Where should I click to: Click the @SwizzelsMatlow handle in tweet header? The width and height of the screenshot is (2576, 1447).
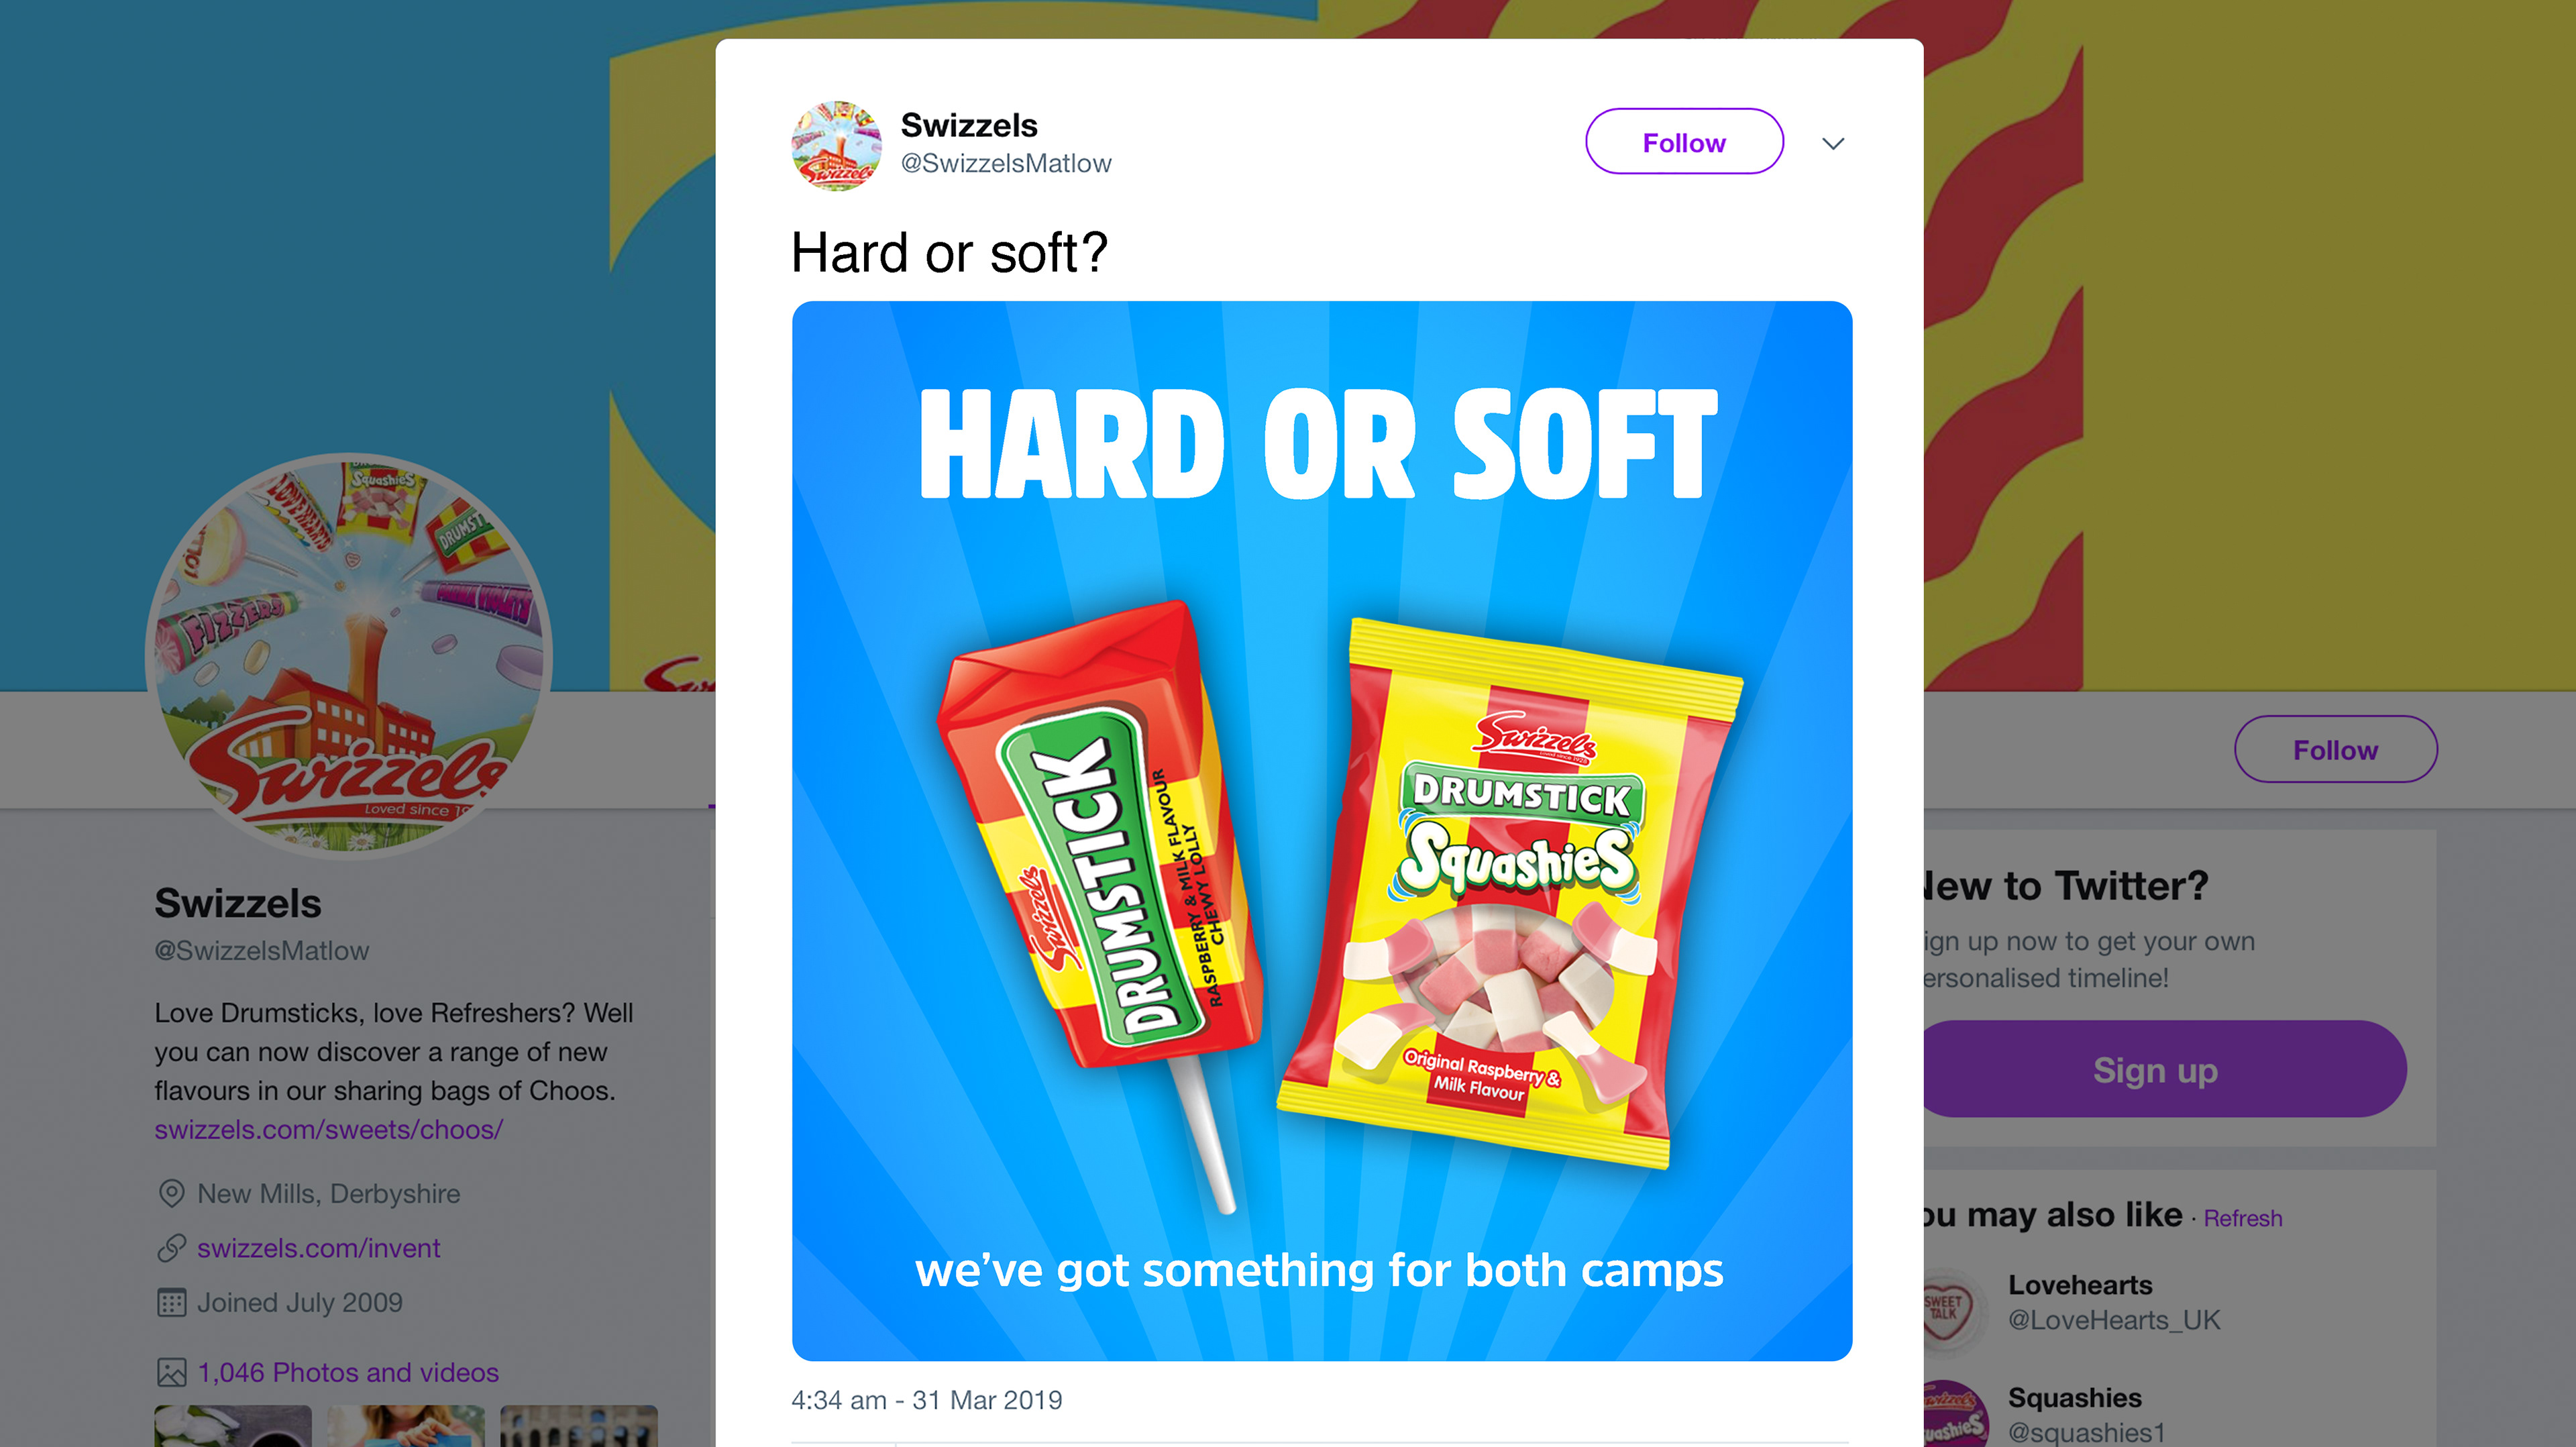tap(1005, 163)
